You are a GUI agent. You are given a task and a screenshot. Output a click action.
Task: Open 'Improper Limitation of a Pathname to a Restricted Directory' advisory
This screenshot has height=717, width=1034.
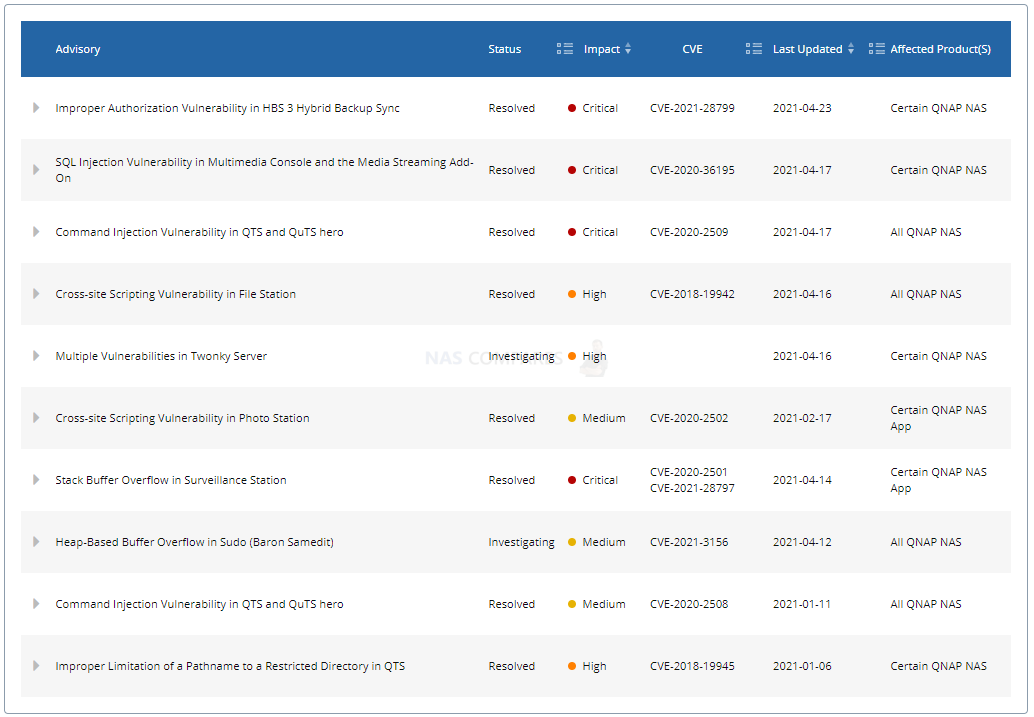pos(230,666)
